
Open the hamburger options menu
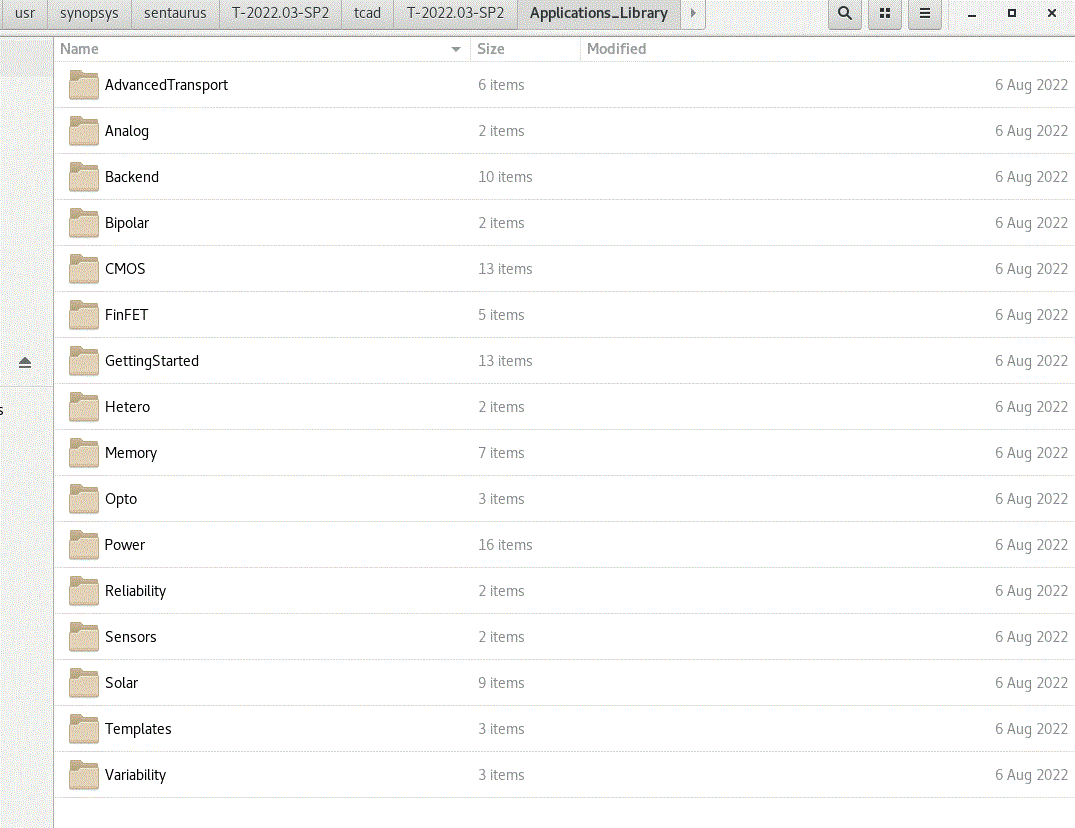pos(925,14)
